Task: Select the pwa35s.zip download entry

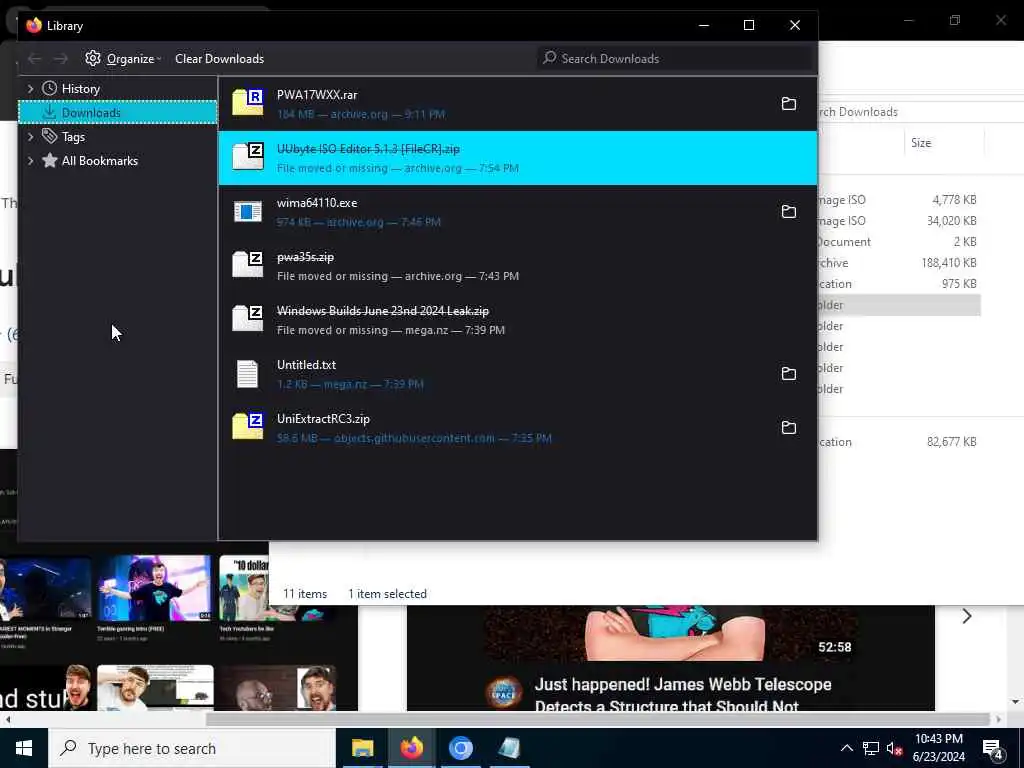Action: (517, 266)
